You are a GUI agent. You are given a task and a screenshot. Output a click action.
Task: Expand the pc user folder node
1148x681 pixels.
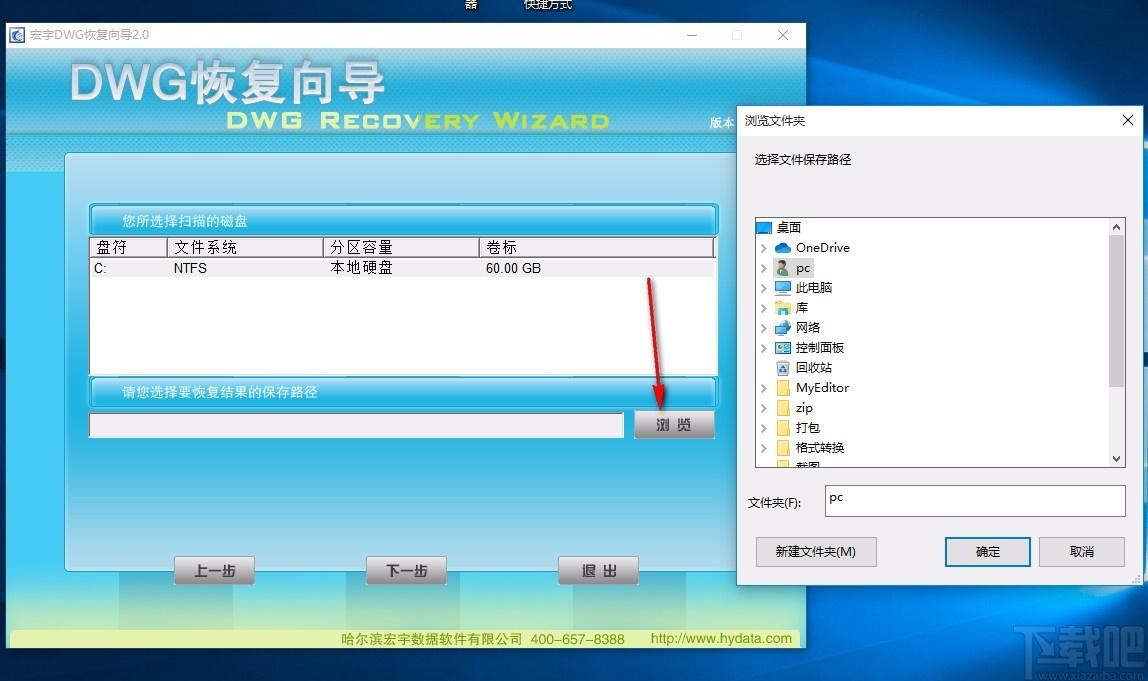[x=764, y=268]
